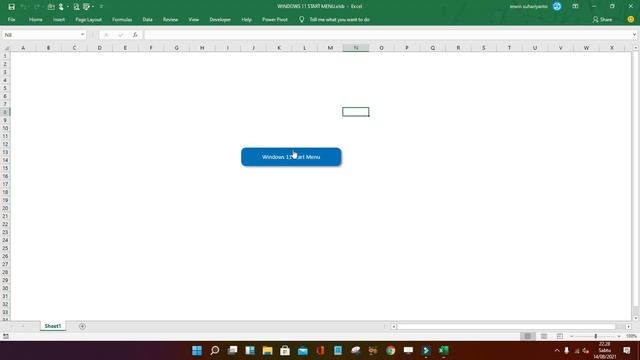
Task: Click the Select All corner triangle
Action: [x=6, y=48]
